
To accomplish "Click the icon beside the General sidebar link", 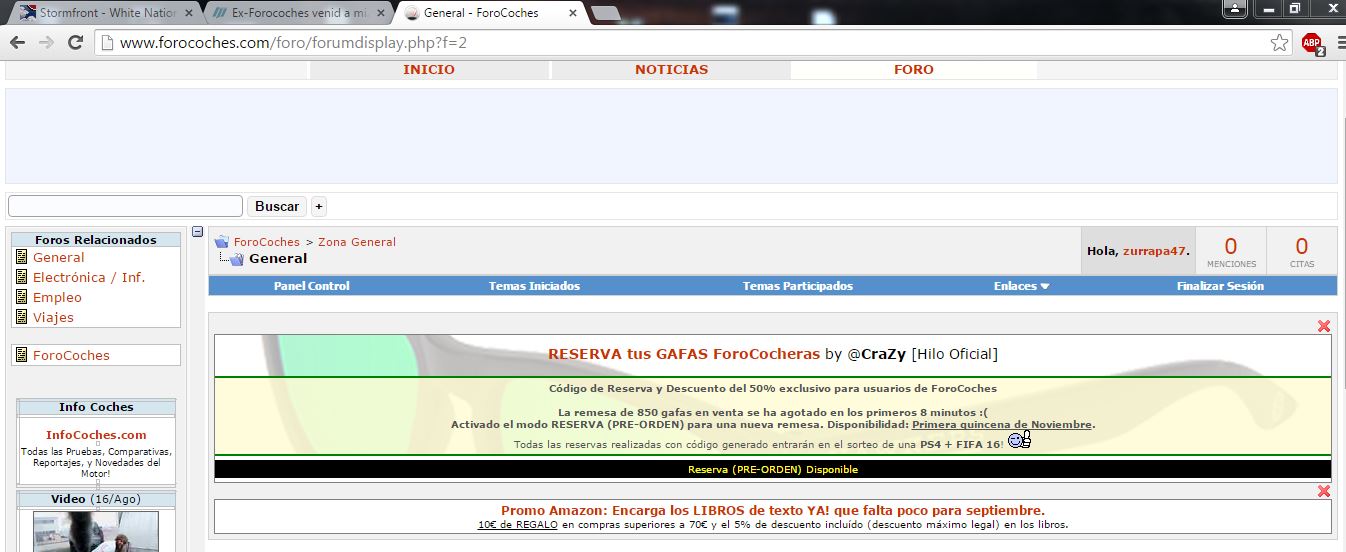I will tap(22, 257).
